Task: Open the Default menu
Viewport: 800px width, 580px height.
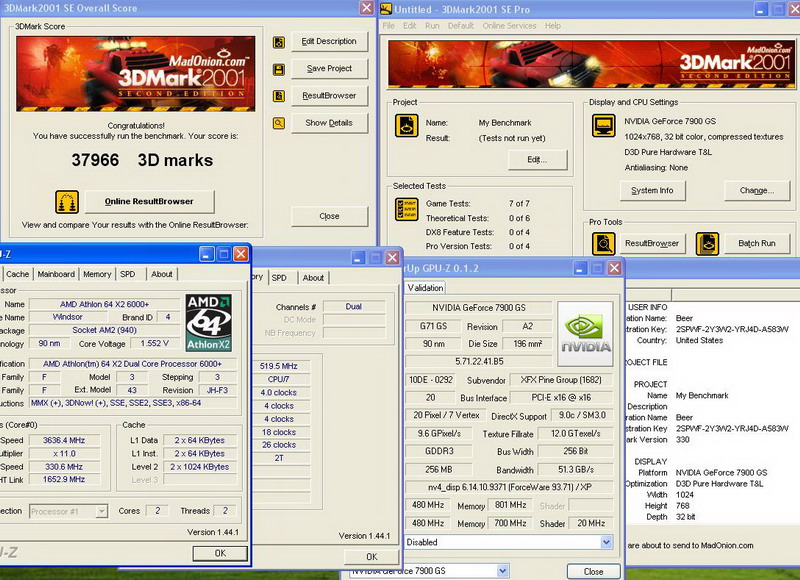Action: pos(461,26)
